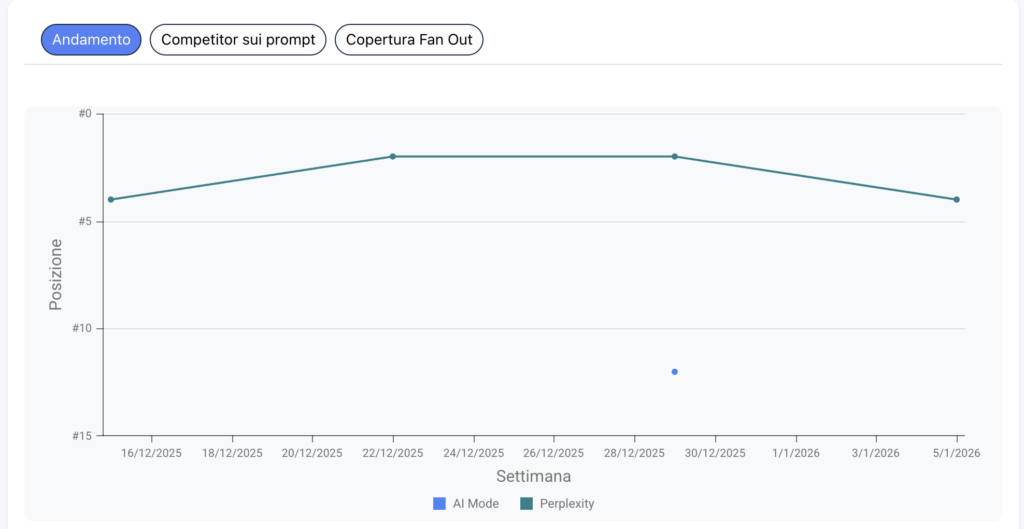Click the single blue AI Mode data point
This screenshot has width=1024, height=529.
point(675,372)
